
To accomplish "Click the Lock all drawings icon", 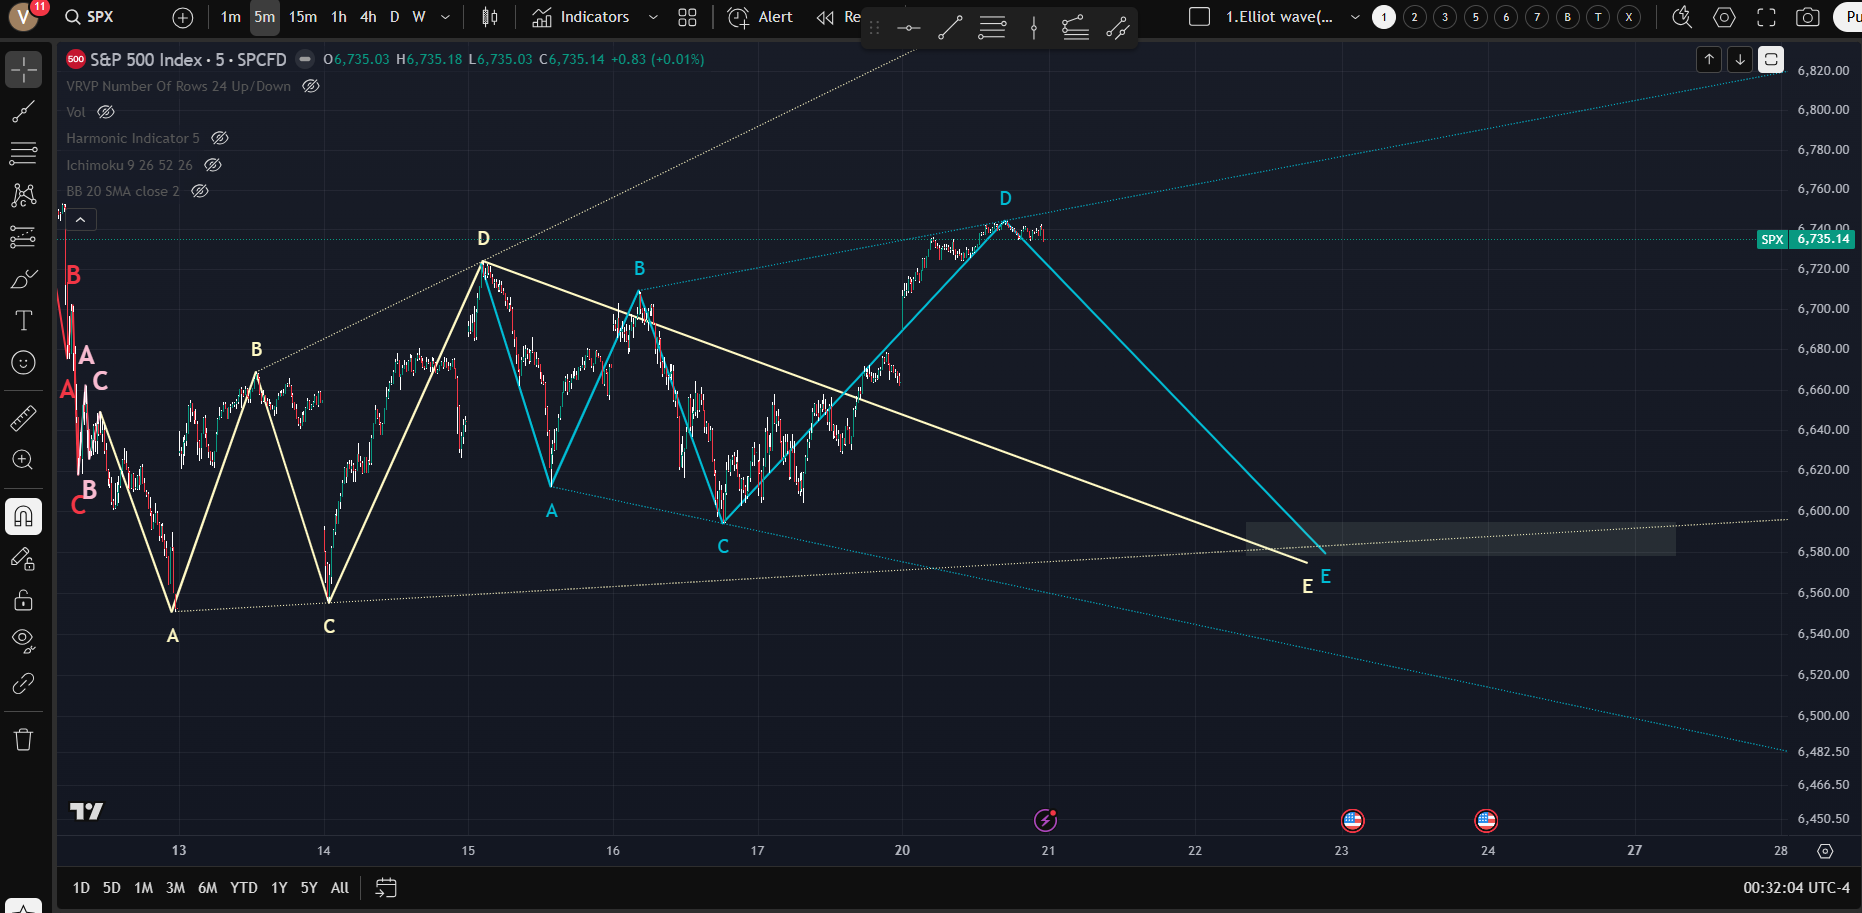I will coord(23,600).
